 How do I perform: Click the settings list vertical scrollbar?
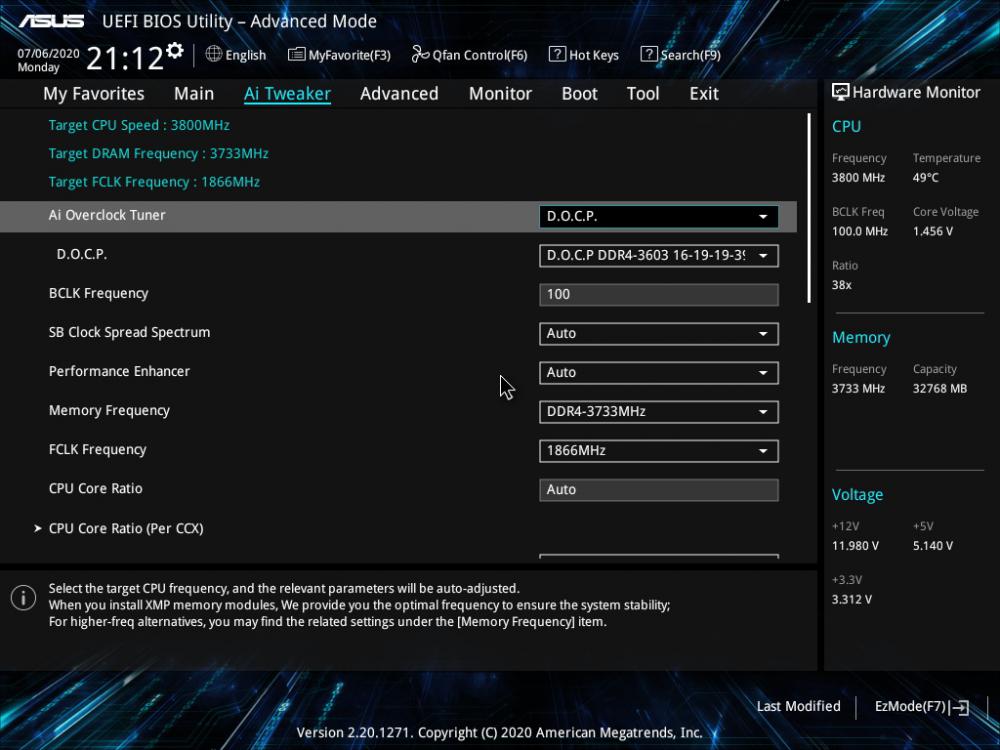tap(809, 209)
